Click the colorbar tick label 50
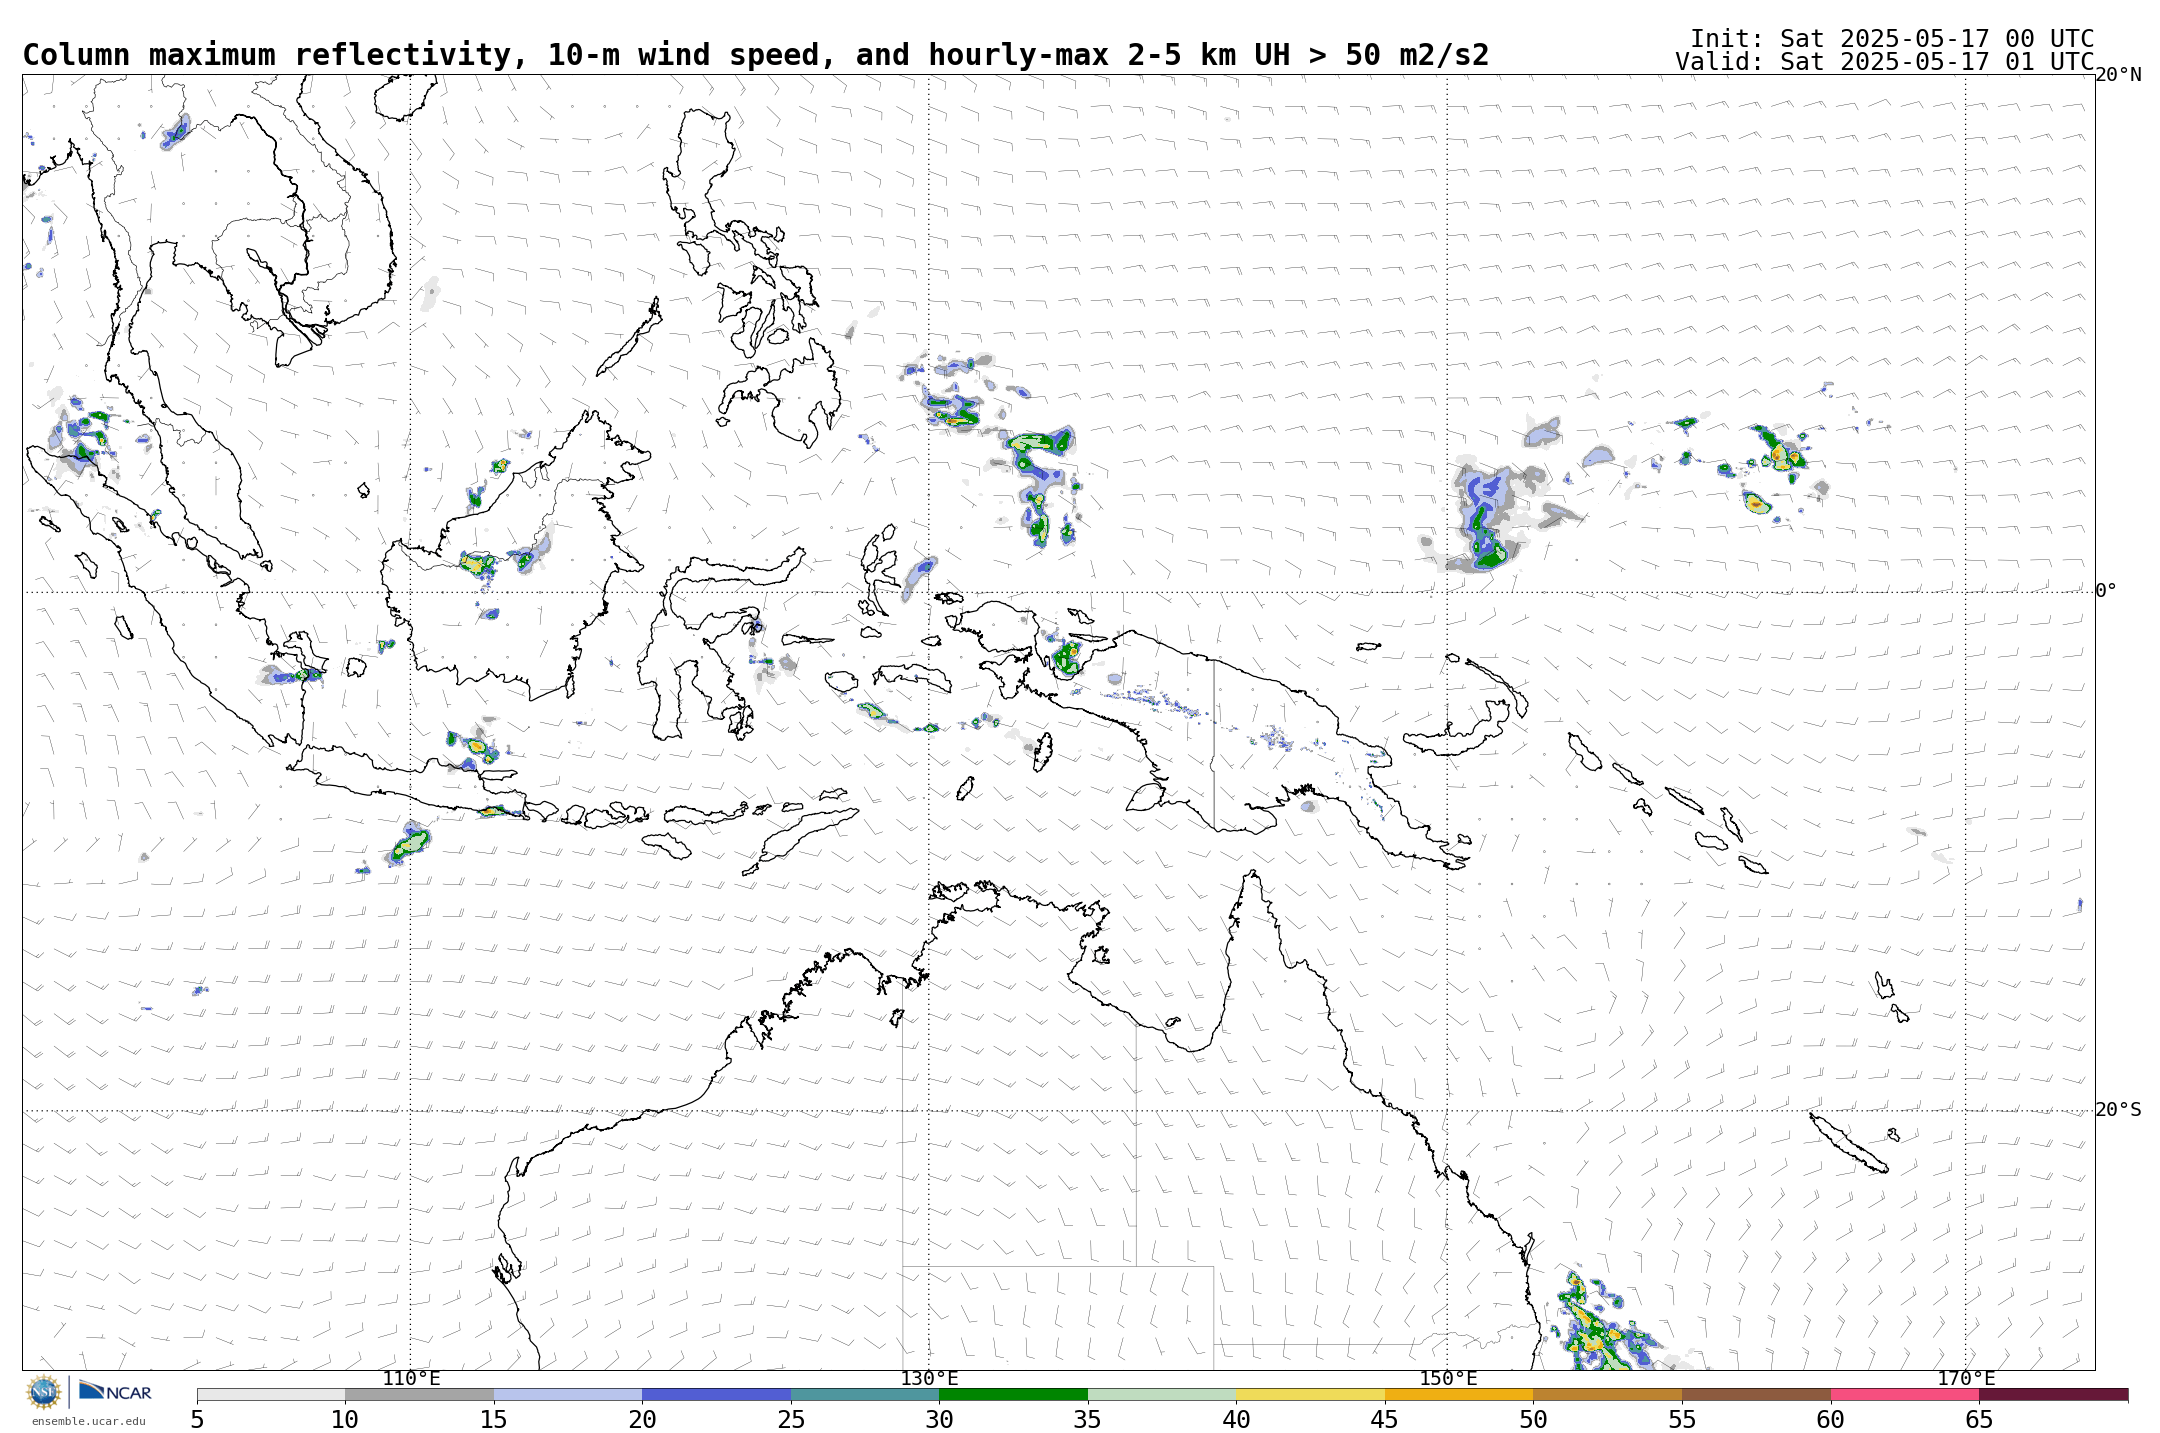 pyautogui.click(x=1533, y=1419)
